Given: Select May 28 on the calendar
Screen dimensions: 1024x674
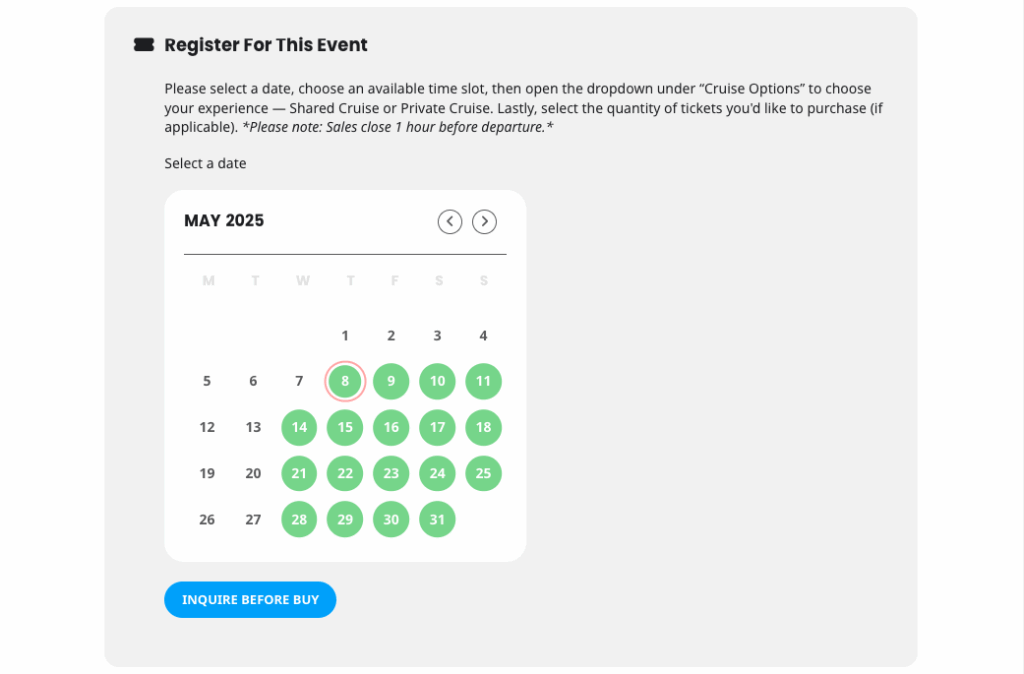Looking at the screenshot, I should 299,519.
